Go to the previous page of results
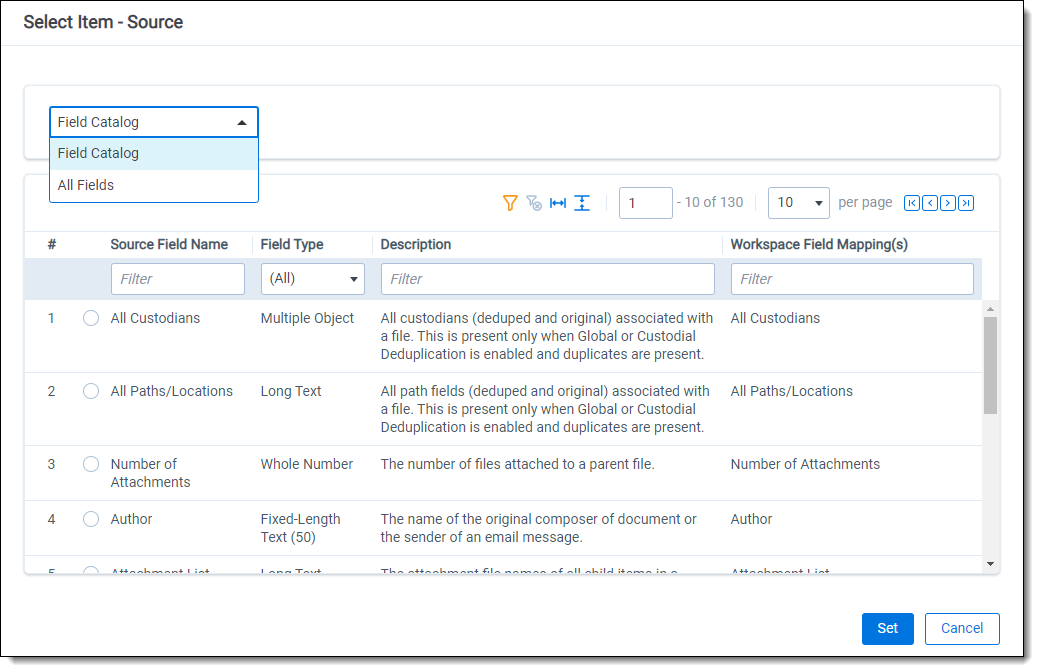Image resolution: width=1039 pixels, height=672 pixels. click(x=929, y=203)
